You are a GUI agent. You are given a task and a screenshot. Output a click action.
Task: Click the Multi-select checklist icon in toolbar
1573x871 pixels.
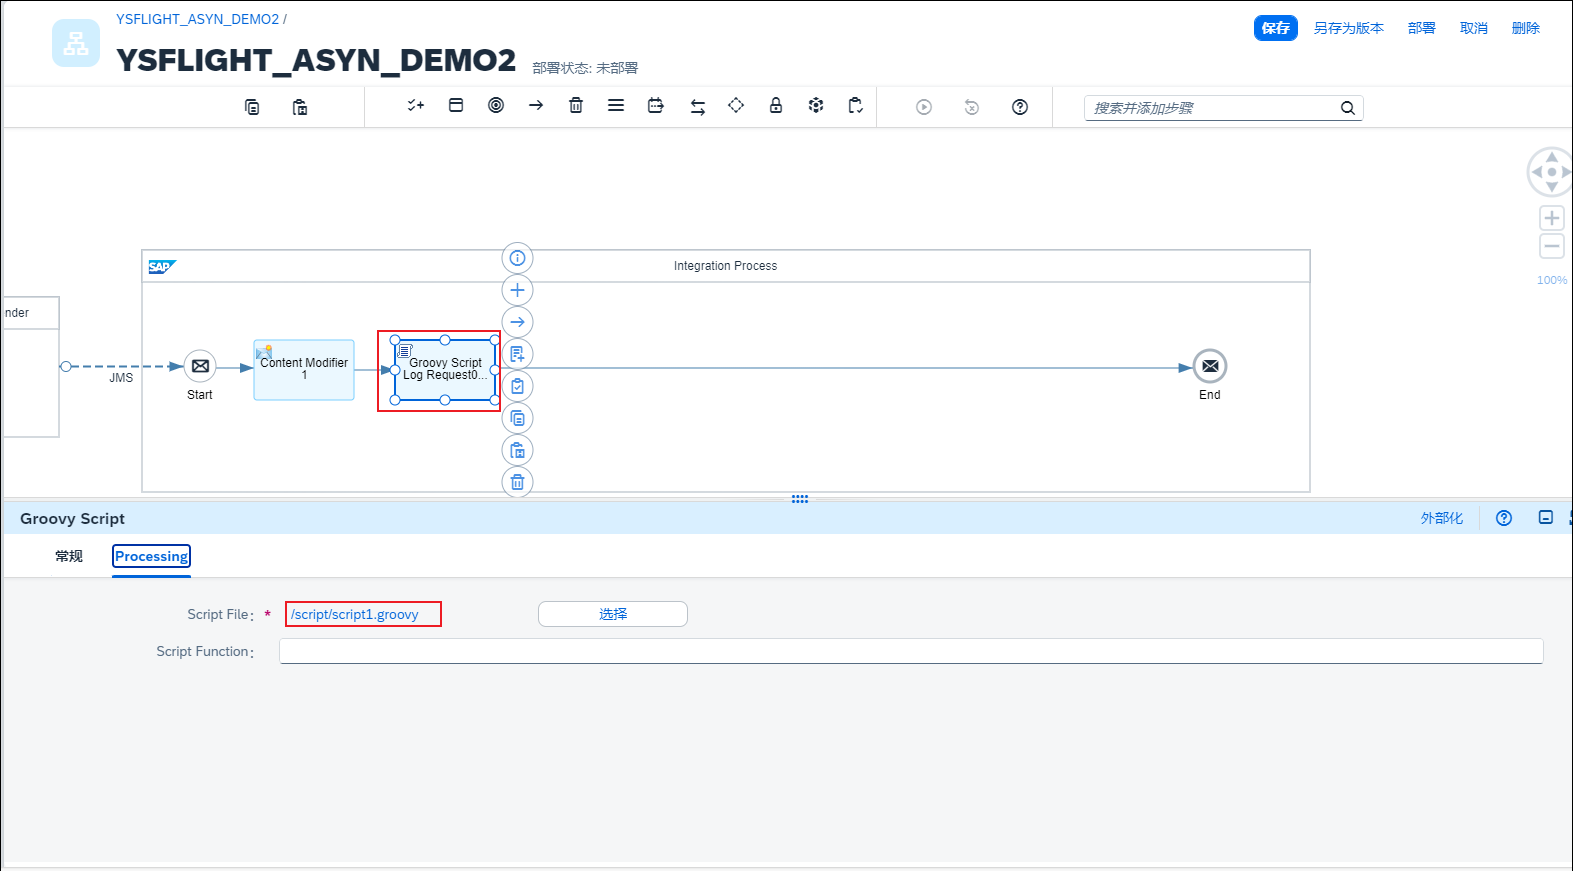416,106
